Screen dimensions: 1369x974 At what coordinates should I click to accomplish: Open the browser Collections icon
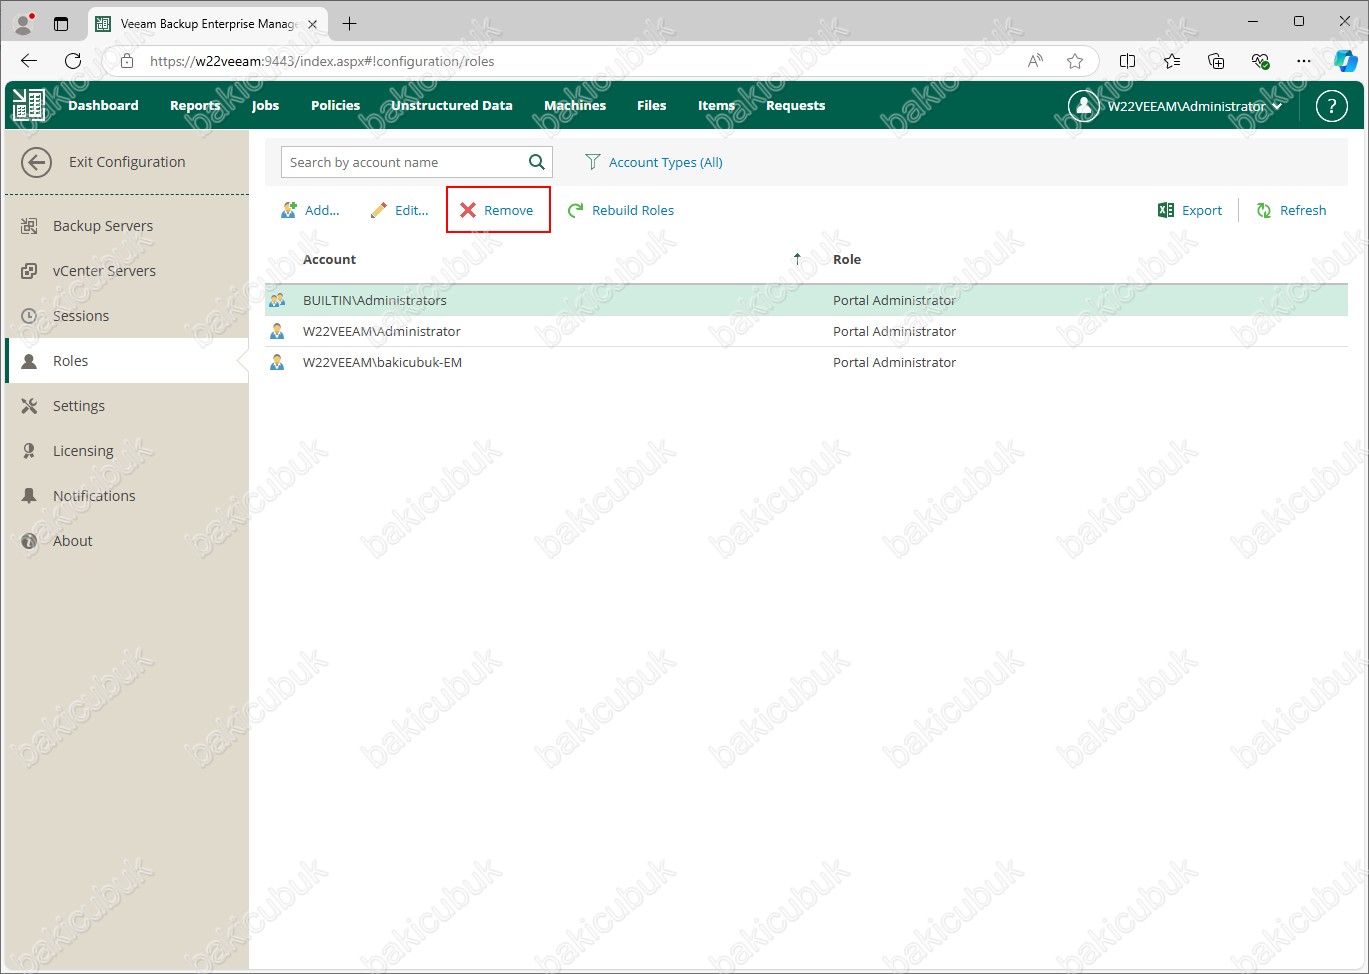1216,61
